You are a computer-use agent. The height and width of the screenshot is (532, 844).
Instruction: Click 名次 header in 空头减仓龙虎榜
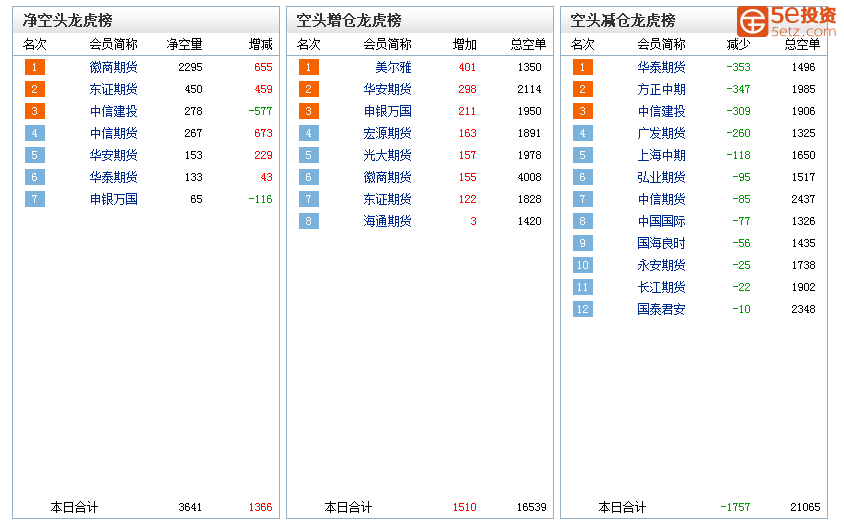tap(582, 44)
